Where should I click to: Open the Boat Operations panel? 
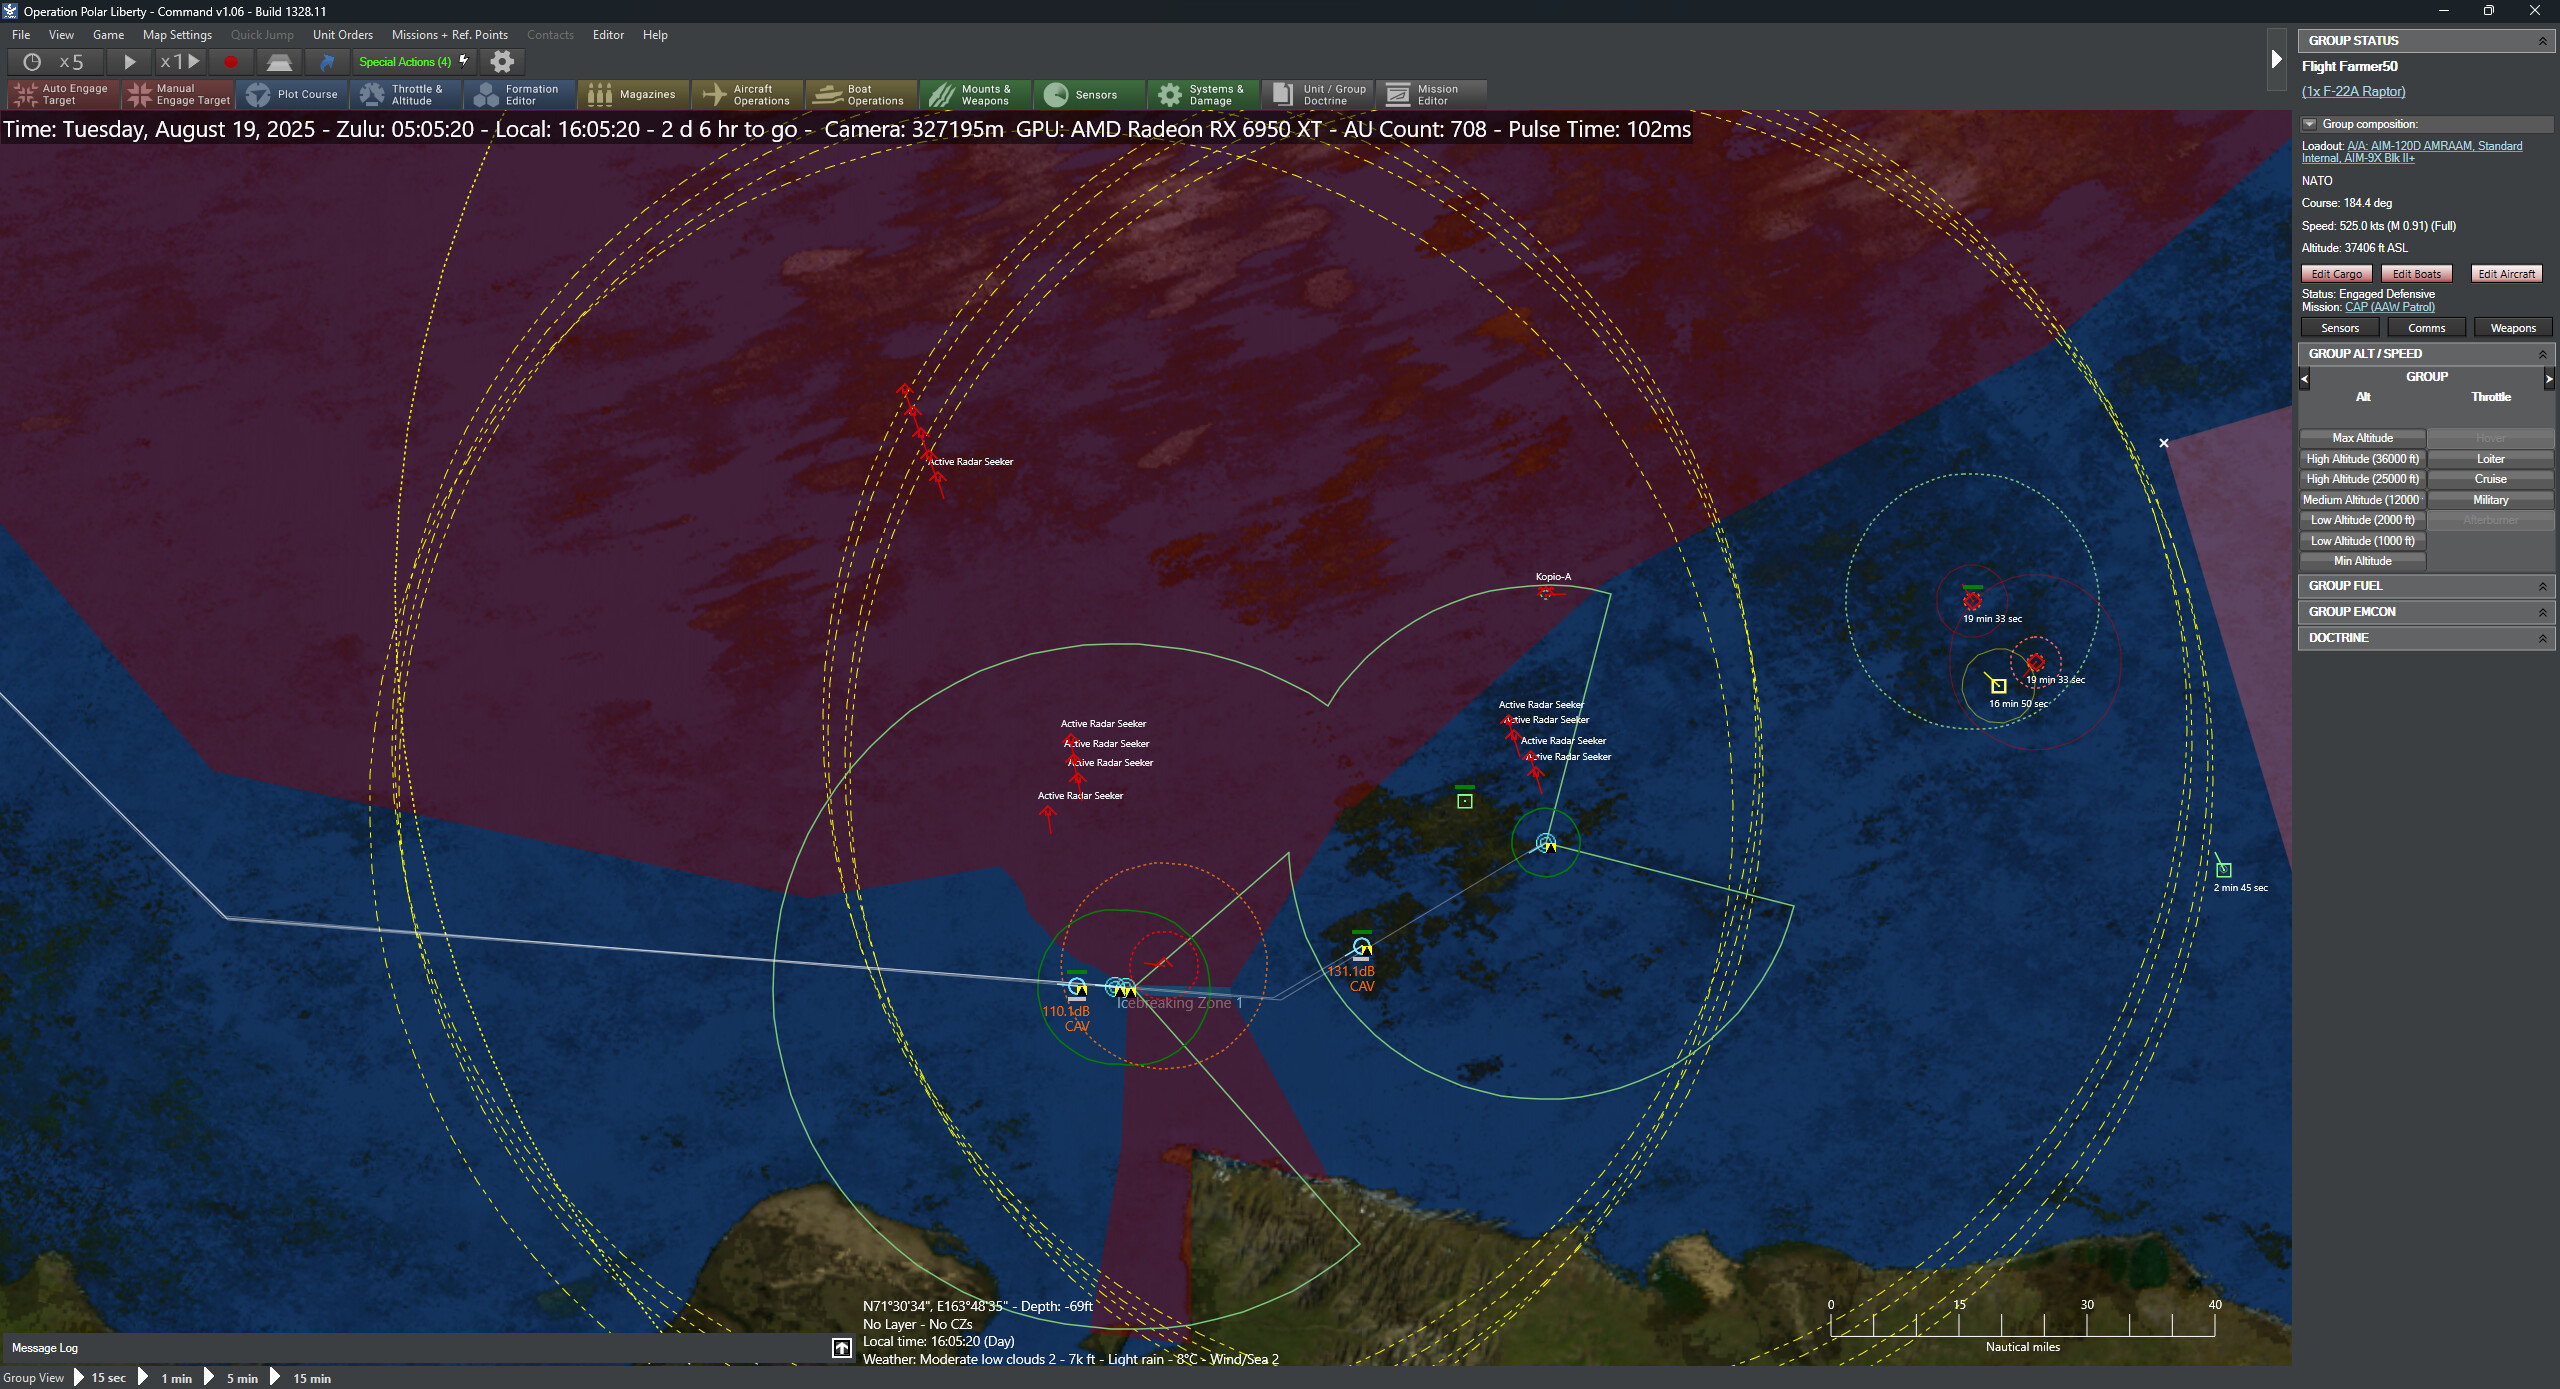[x=860, y=93]
